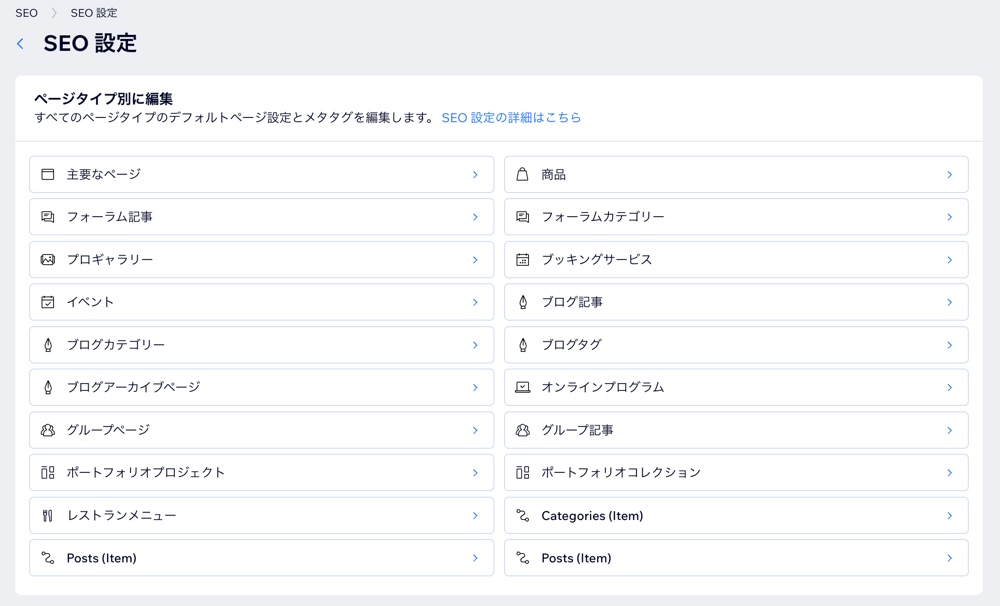Click the 商品 shopping bag icon
This screenshot has height=606, width=1000.
click(x=522, y=174)
